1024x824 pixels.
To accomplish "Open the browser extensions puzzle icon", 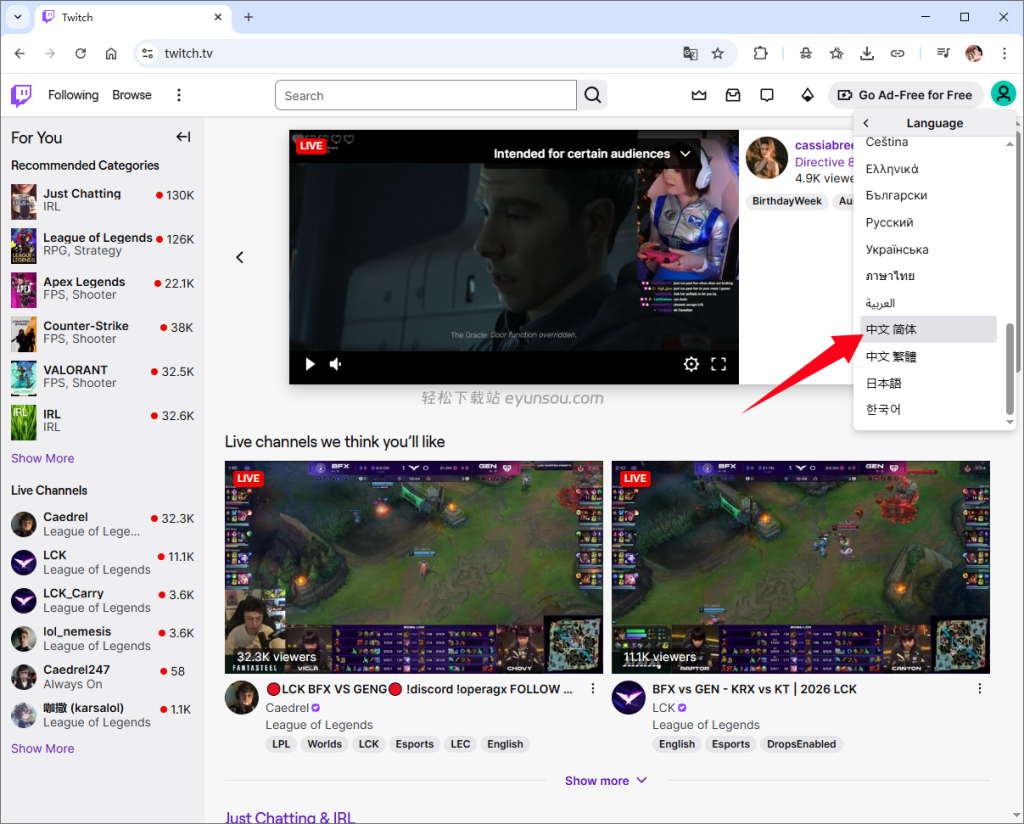I will (x=760, y=54).
